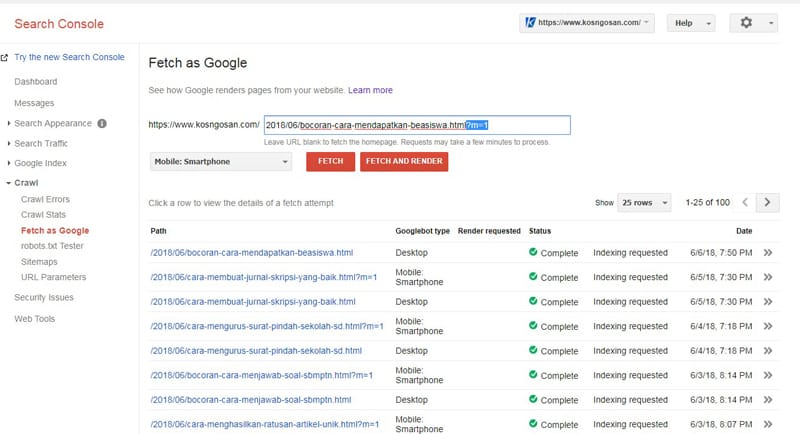Image resolution: width=800 pixels, height=434 pixels.
Task: Expand Search Traffic menu section
Action: pos(9,143)
